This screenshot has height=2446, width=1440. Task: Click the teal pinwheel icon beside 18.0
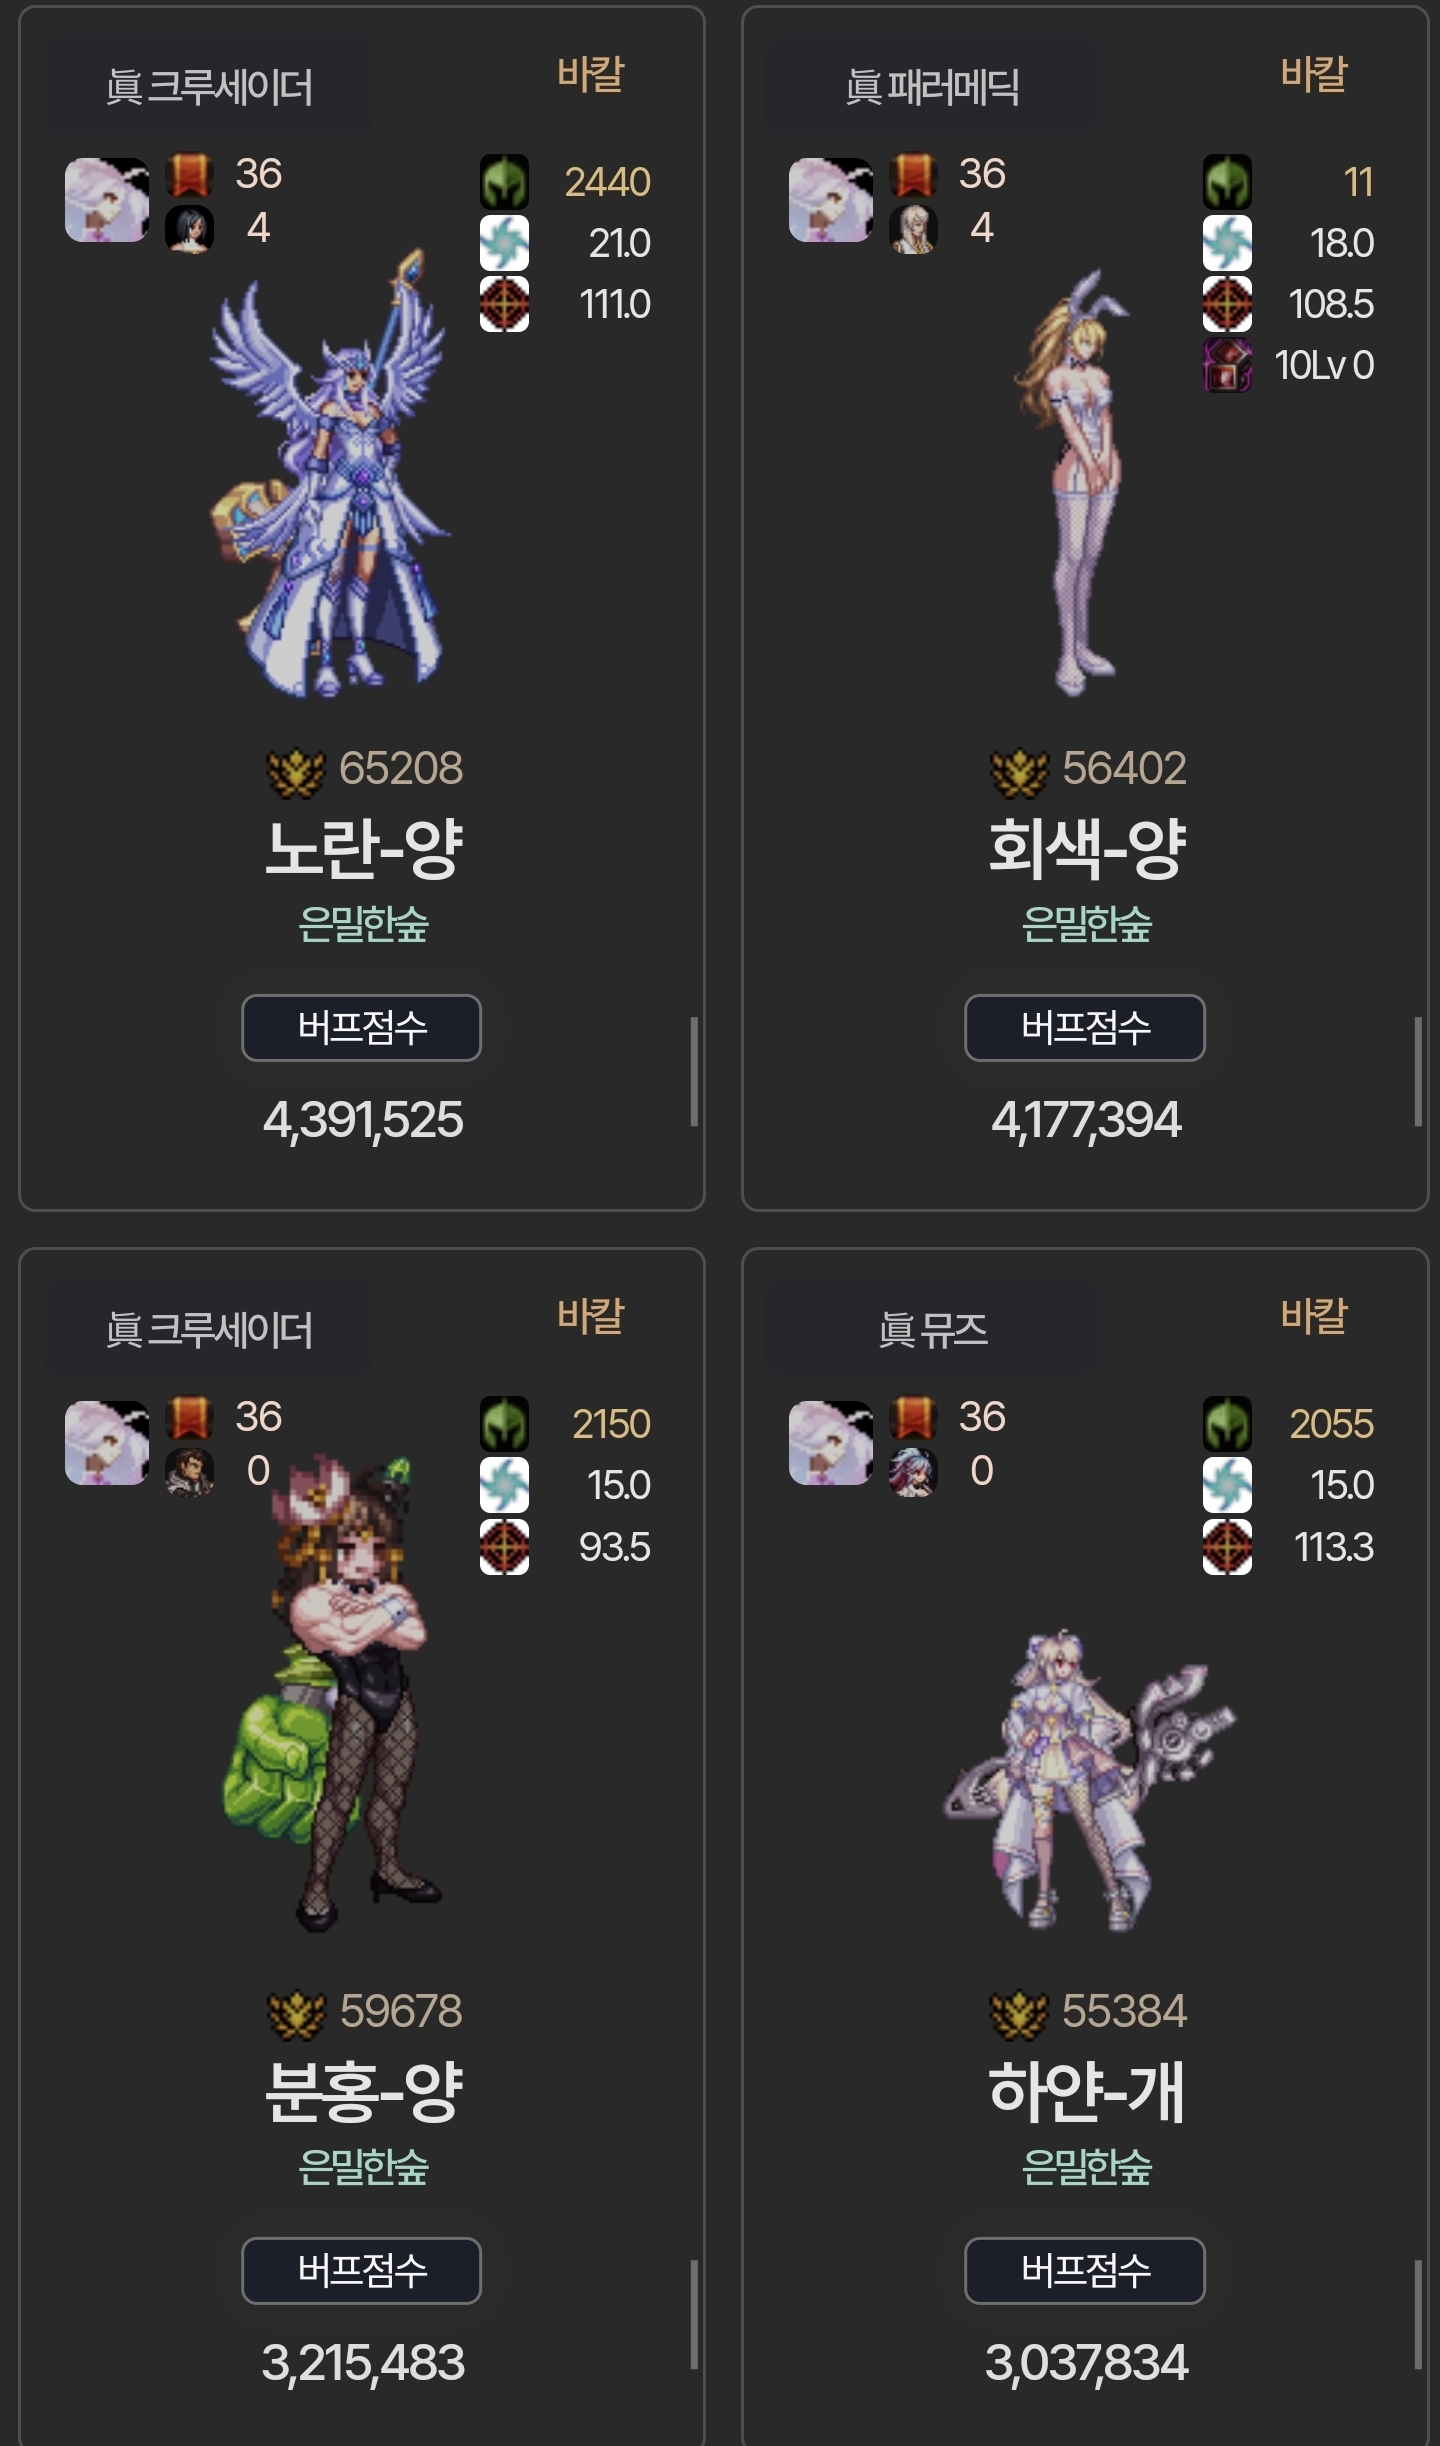click(1227, 243)
